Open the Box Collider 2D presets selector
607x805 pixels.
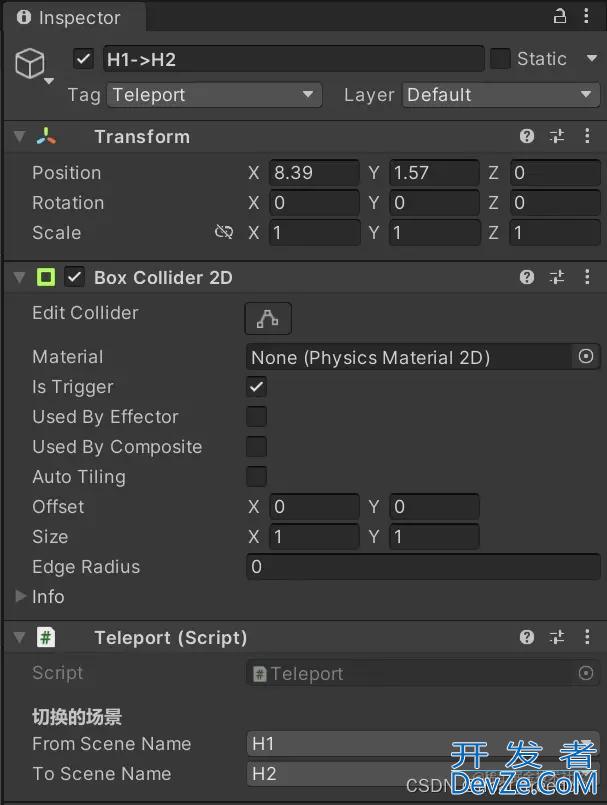click(x=557, y=277)
